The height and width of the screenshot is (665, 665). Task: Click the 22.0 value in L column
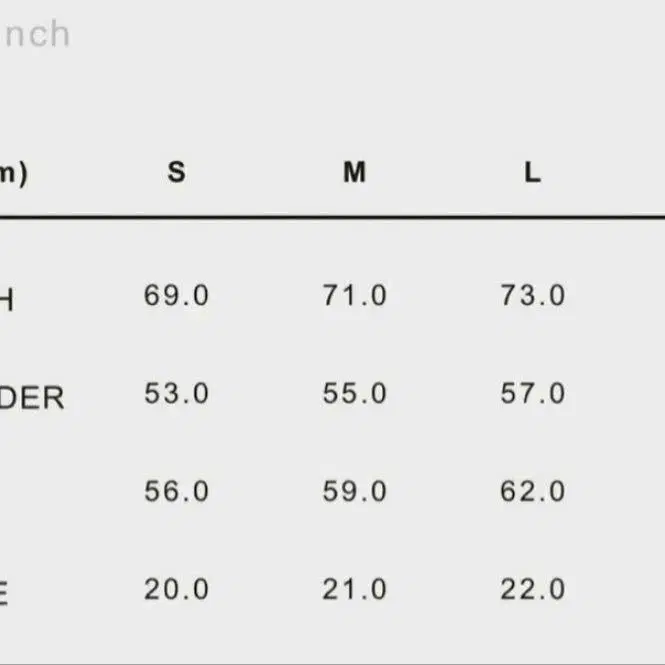(x=533, y=589)
